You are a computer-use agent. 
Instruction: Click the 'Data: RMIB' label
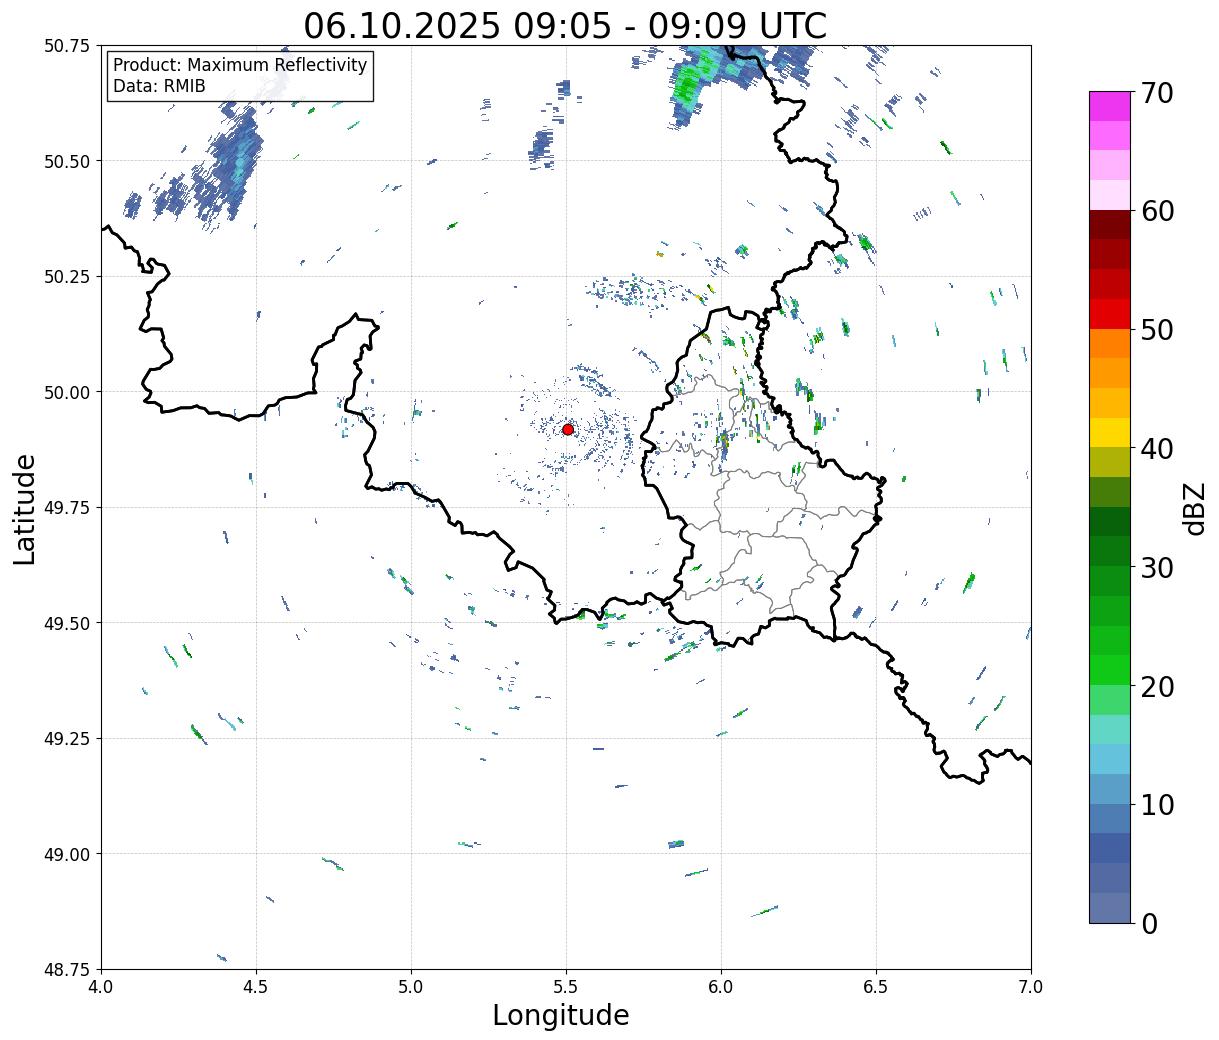(159, 87)
